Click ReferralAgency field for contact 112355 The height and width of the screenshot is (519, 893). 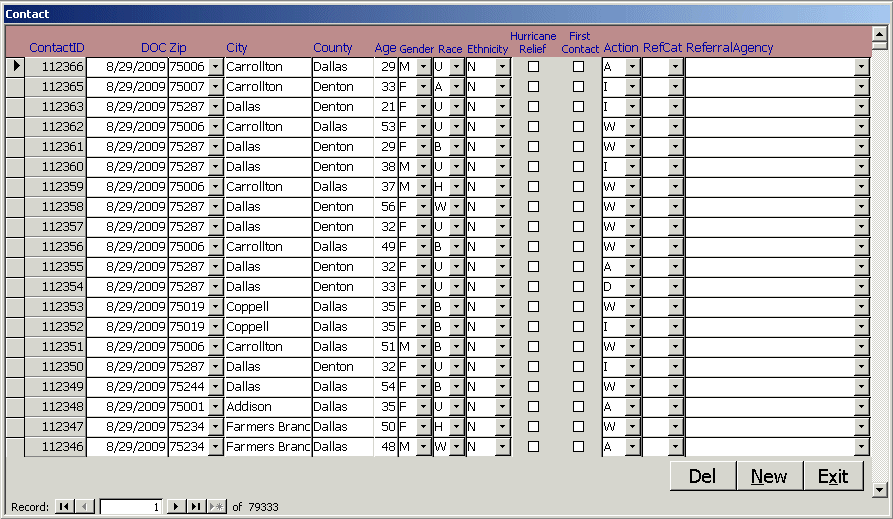[x=770, y=267]
